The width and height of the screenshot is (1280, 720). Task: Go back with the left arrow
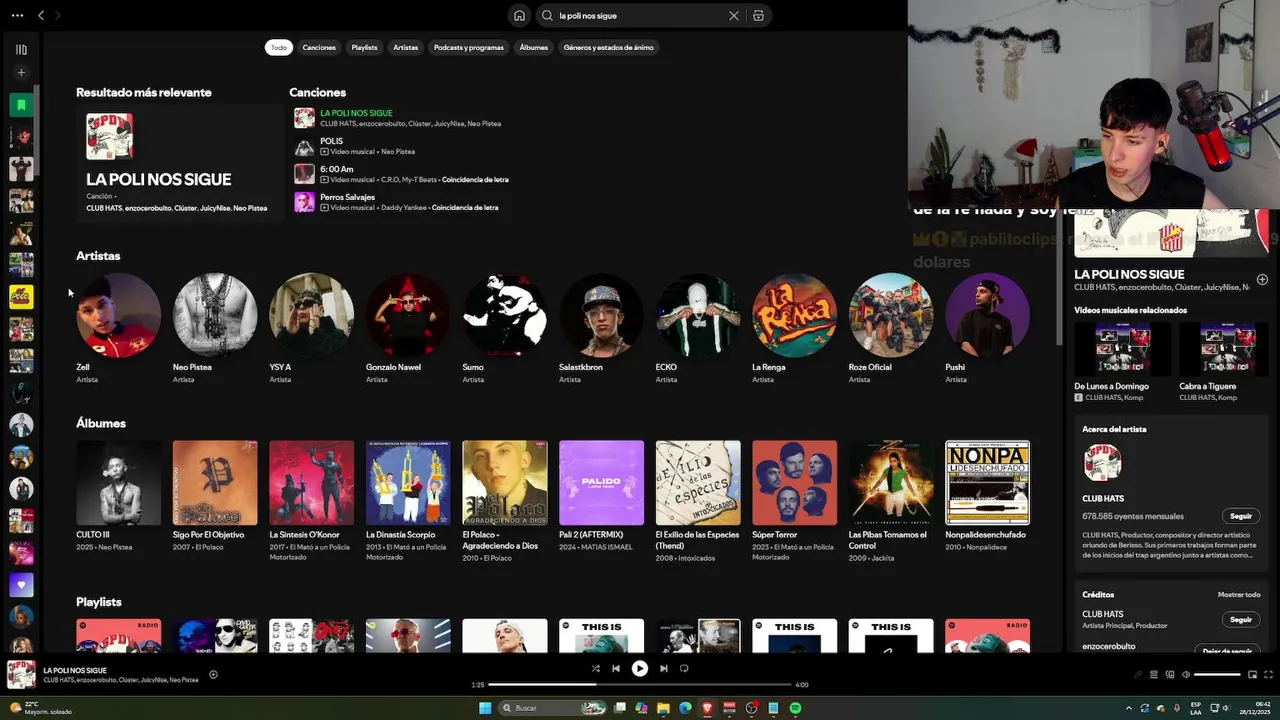[41, 15]
